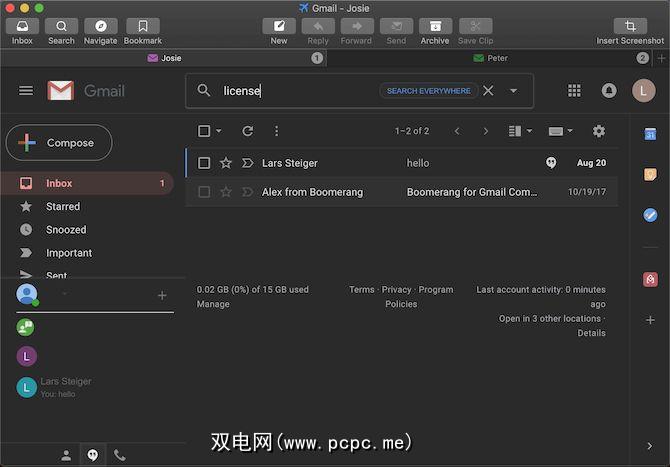The image size is (670, 467).
Task: Click the Compose button
Action: click(x=59, y=143)
